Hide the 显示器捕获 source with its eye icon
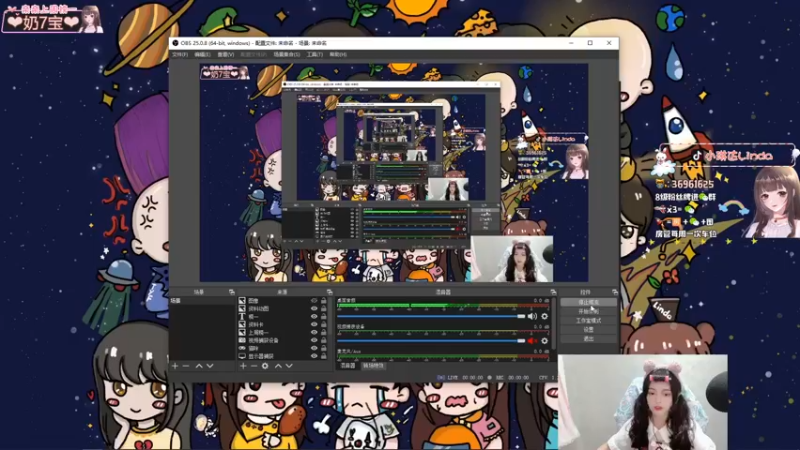800x450 pixels. 314,356
